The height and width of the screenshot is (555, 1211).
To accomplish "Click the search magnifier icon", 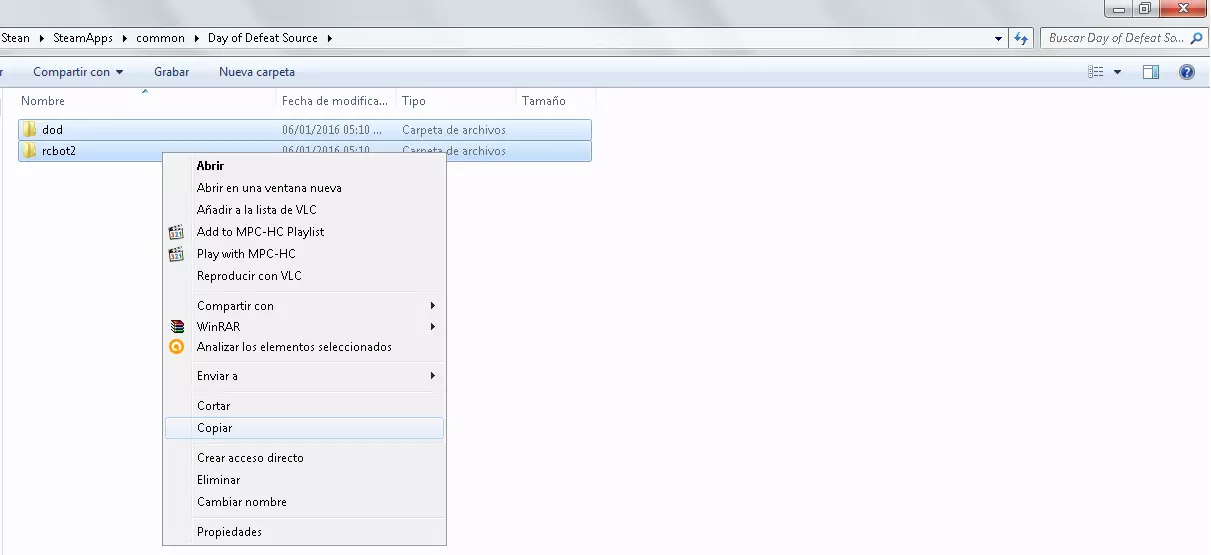I will coord(1197,38).
